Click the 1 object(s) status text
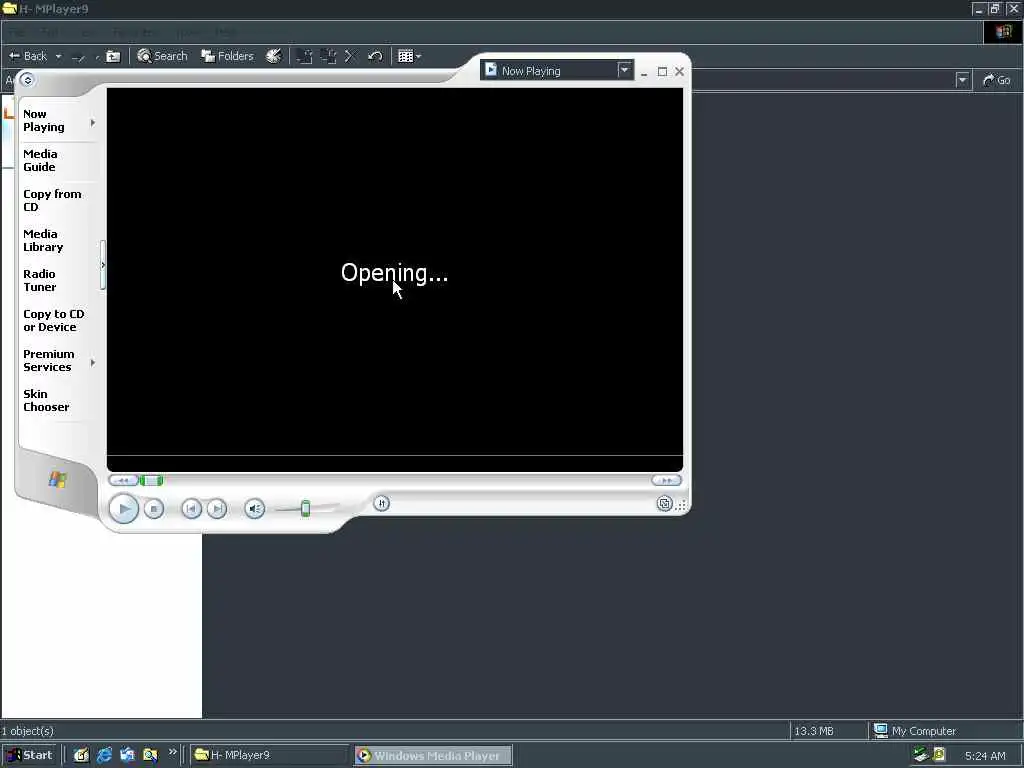Viewport: 1024px width, 768px height. tap(27, 731)
